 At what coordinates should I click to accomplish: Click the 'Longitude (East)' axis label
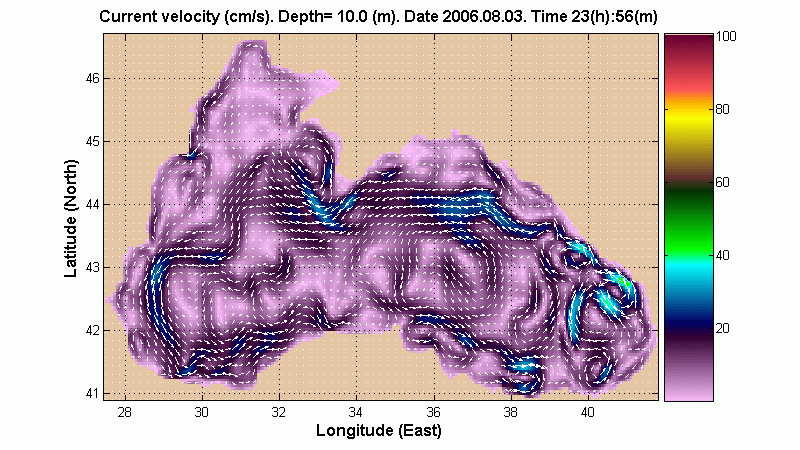(x=379, y=430)
